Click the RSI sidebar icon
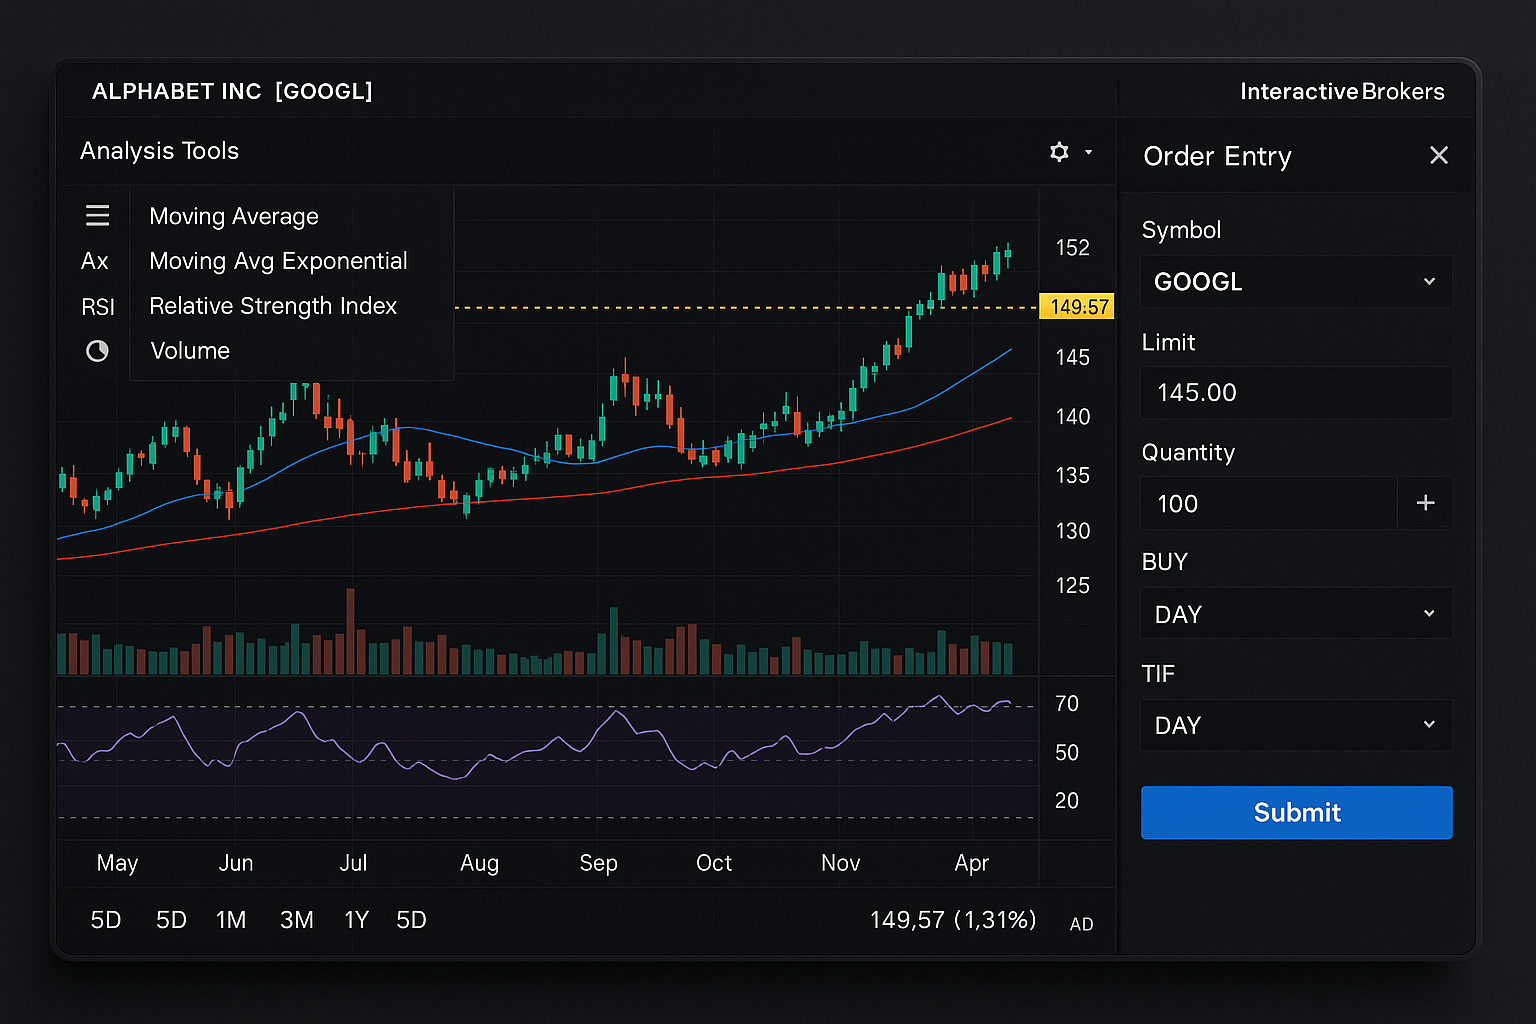Viewport: 1536px width, 1024px height. pyautogui.click(x=98, y=307)
